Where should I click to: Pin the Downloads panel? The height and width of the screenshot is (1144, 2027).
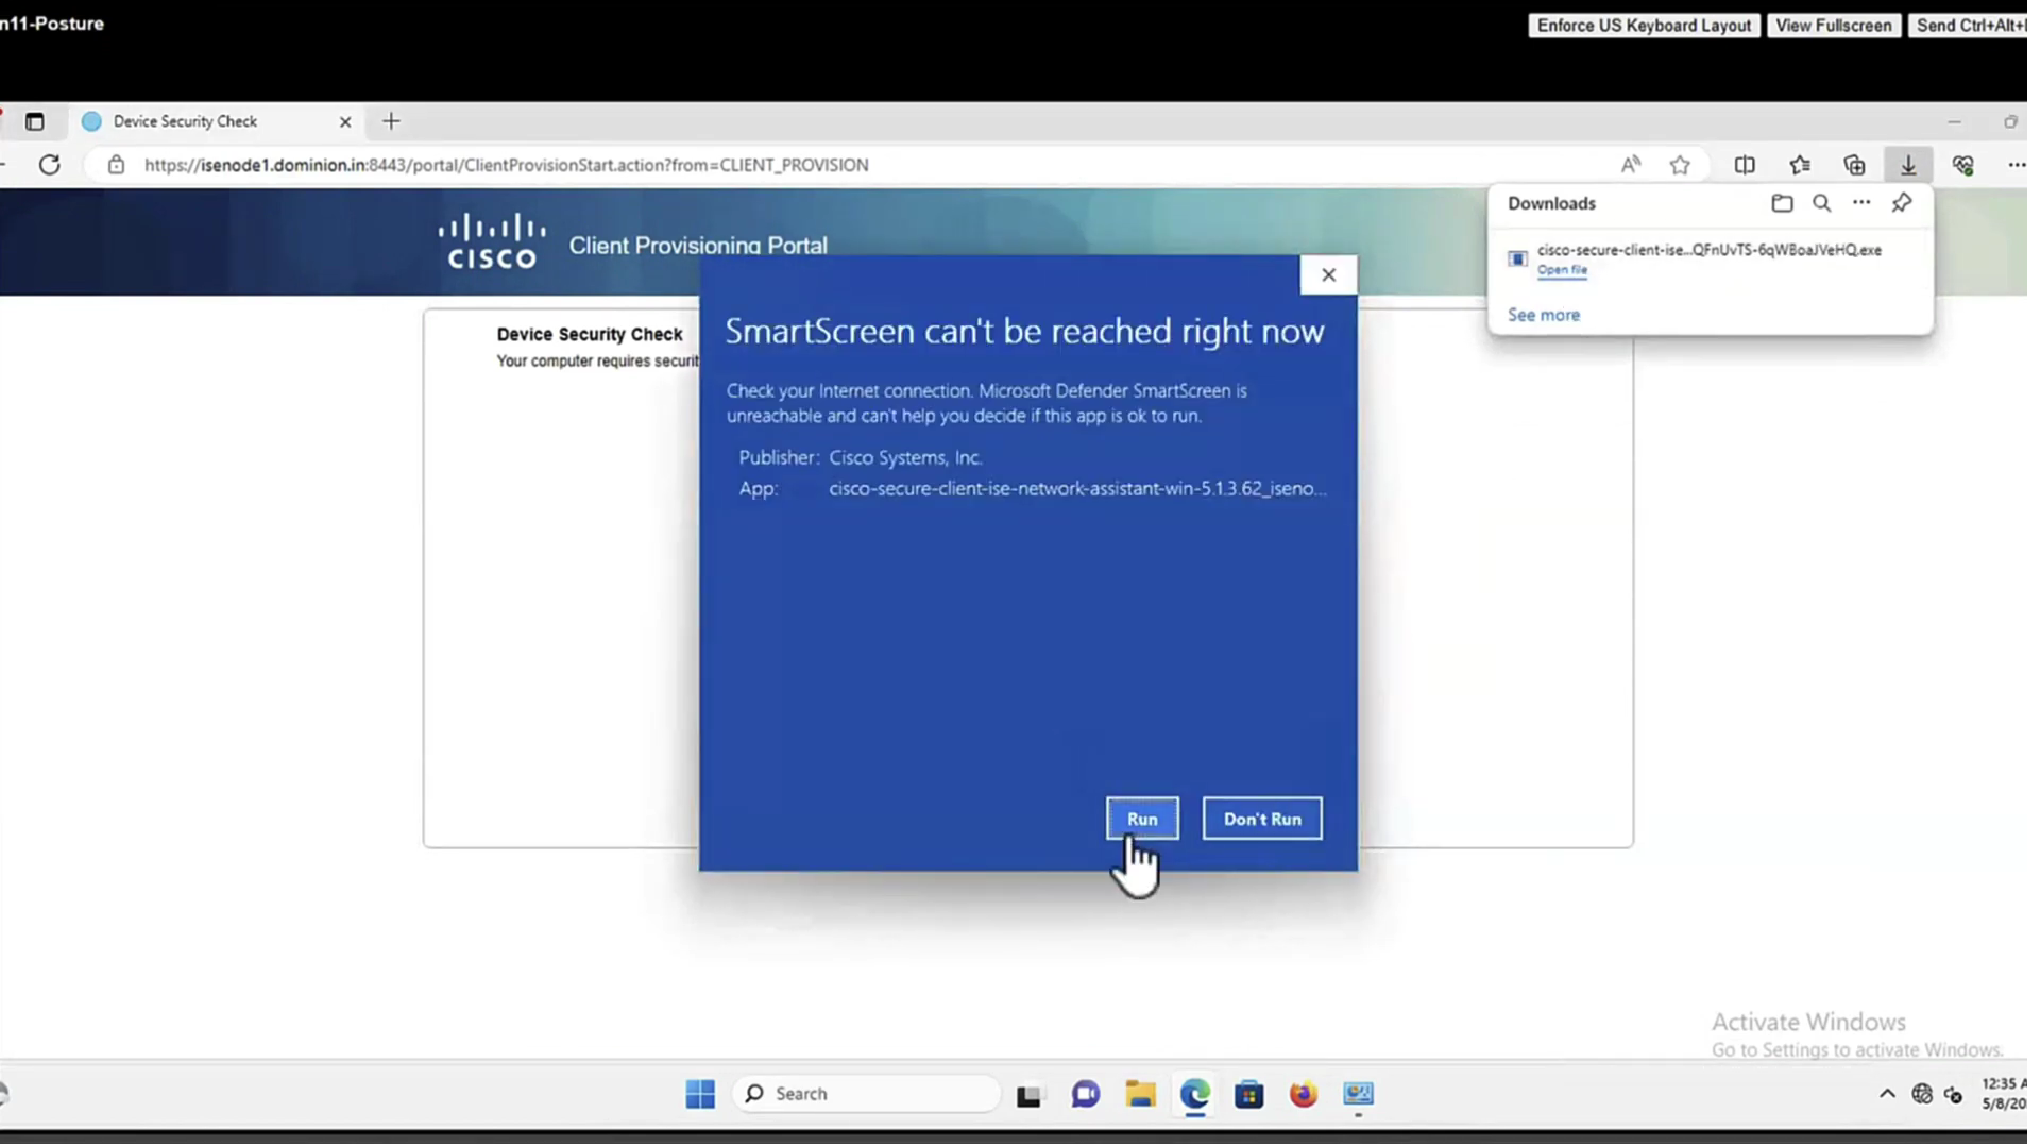[1901, 203]
